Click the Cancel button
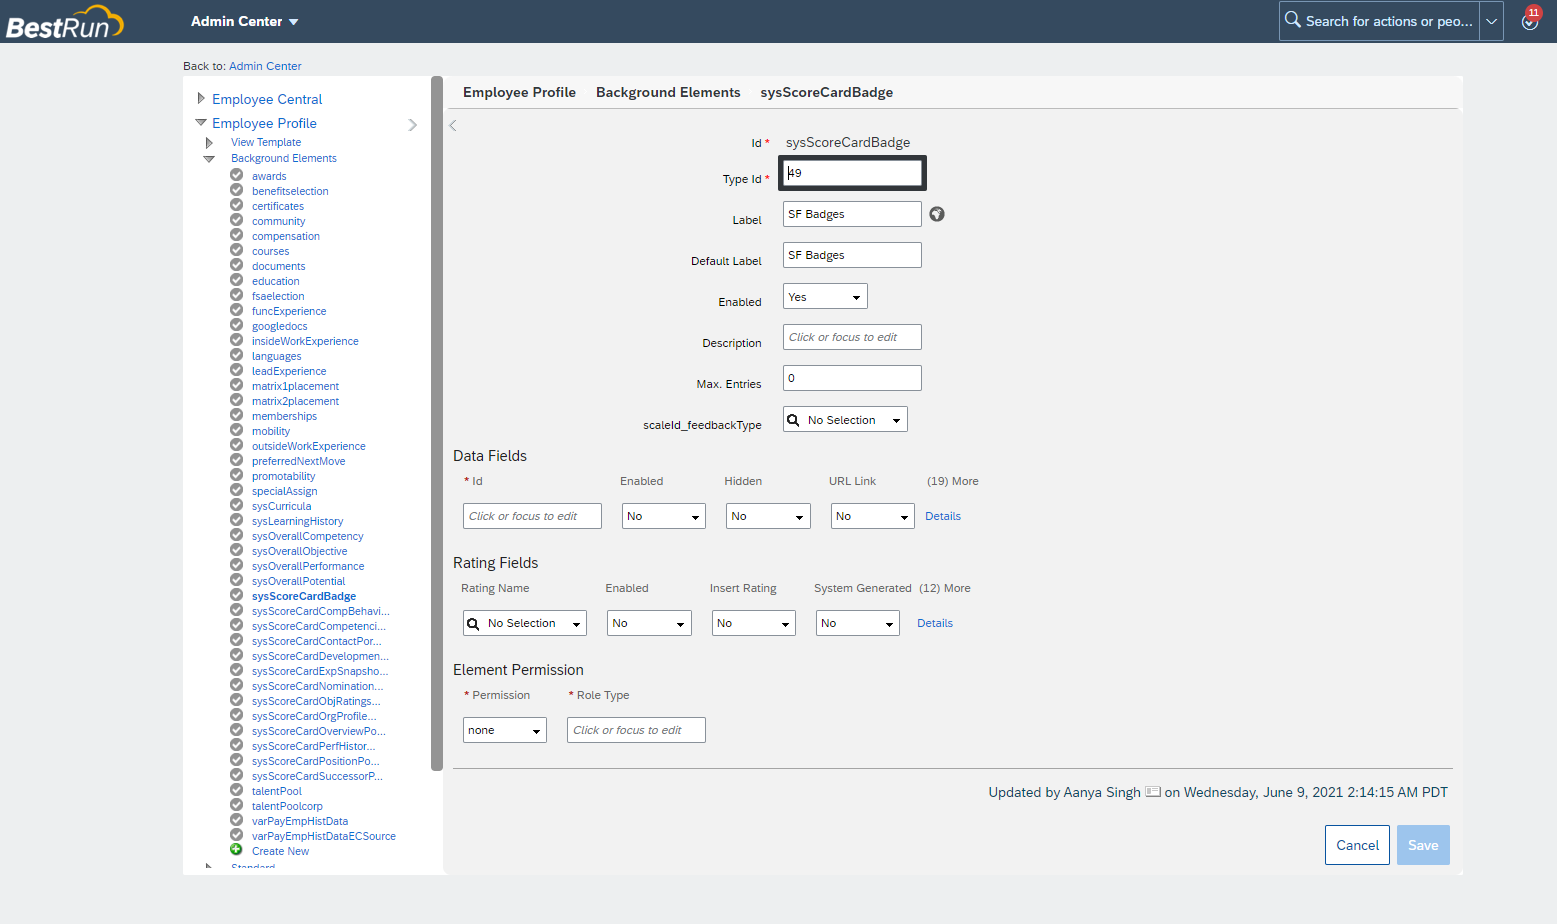Viewport: 1557px width, 924px height. 1357,845
